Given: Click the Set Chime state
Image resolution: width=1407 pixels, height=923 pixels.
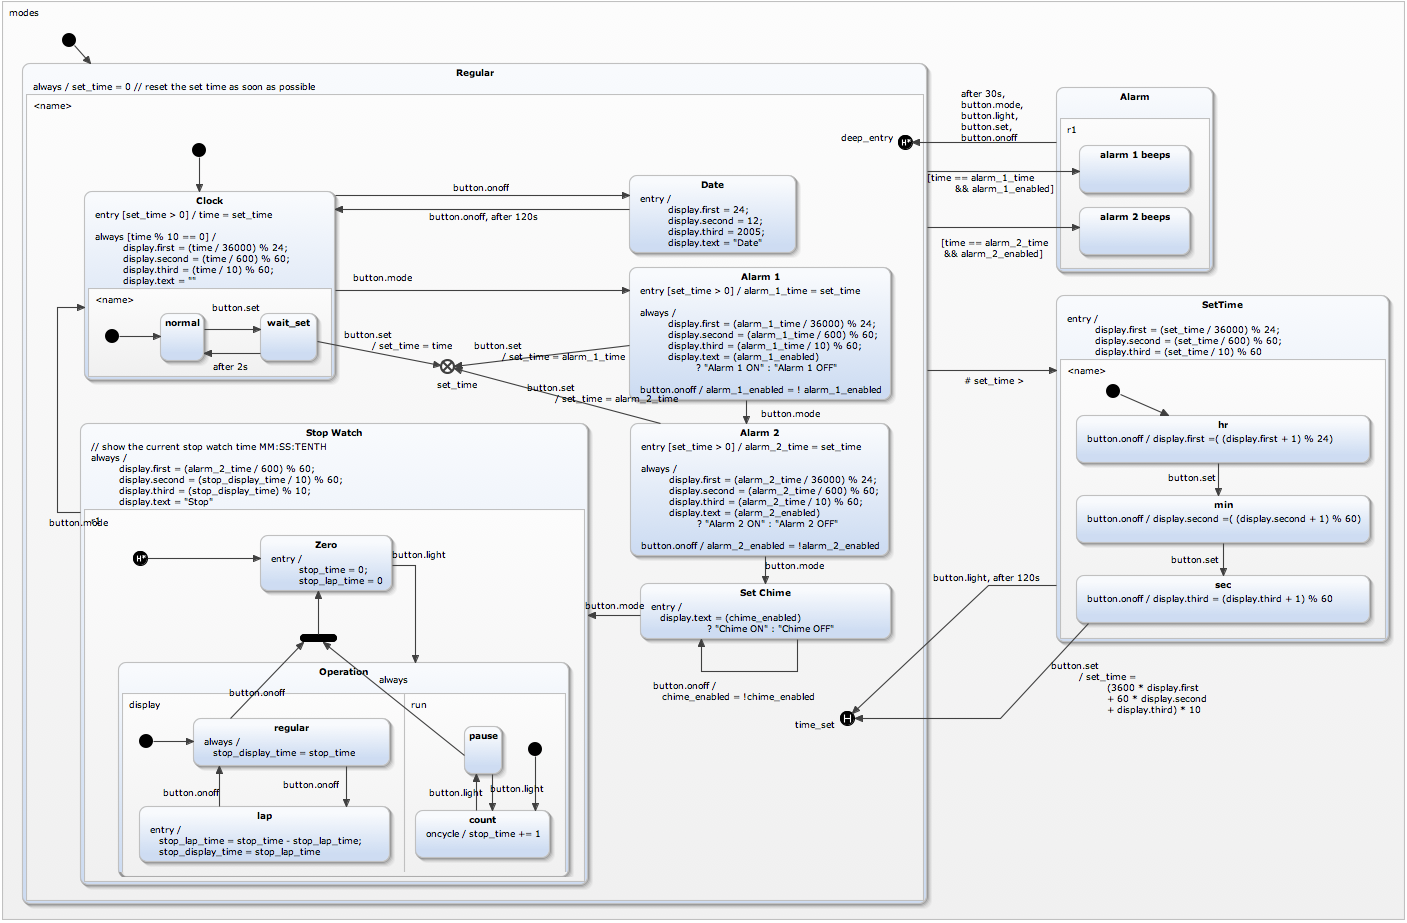Looking at the screenshot, I should point(766,611).
